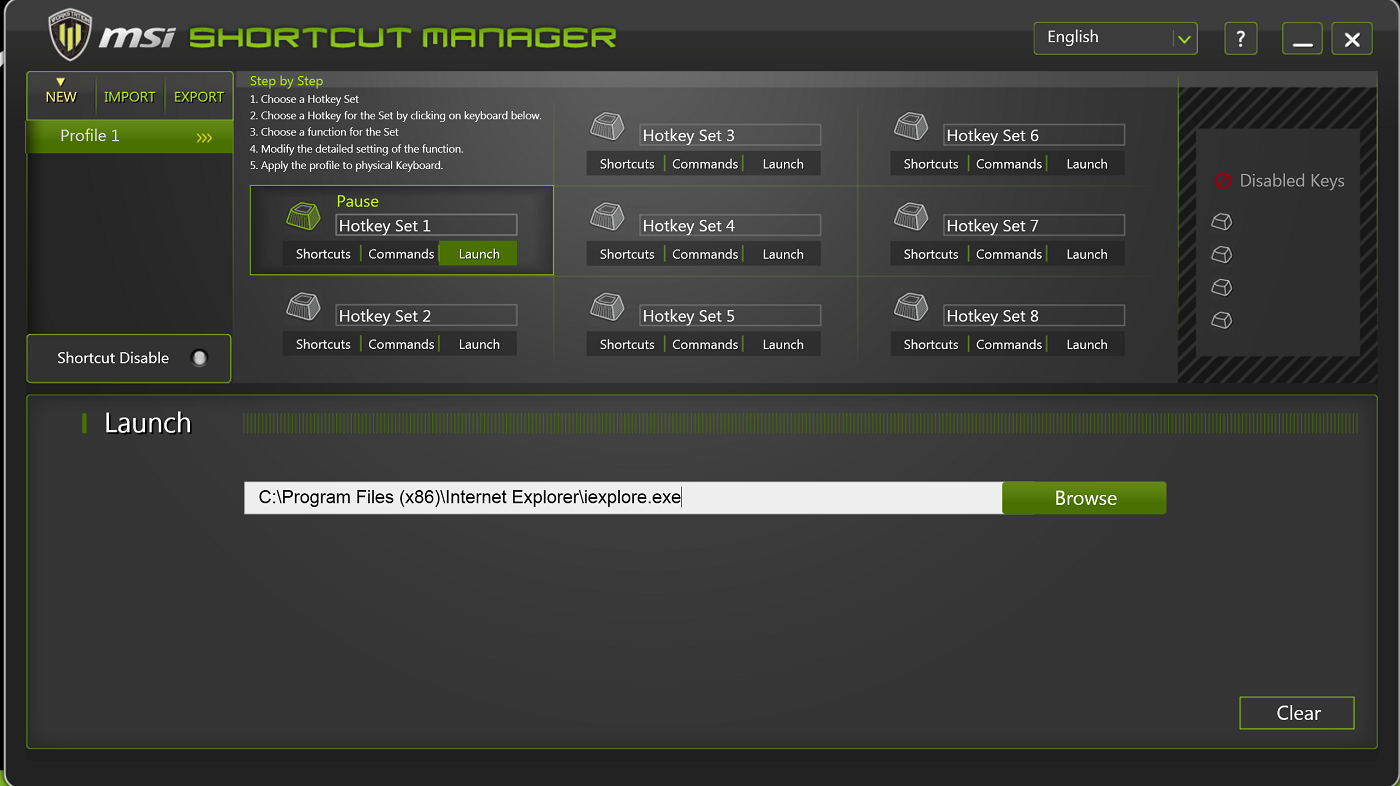Open Shortcuts tab for Hotkey Set 6
Viewport: 1400px width, 786px height.
click(931, 164)
